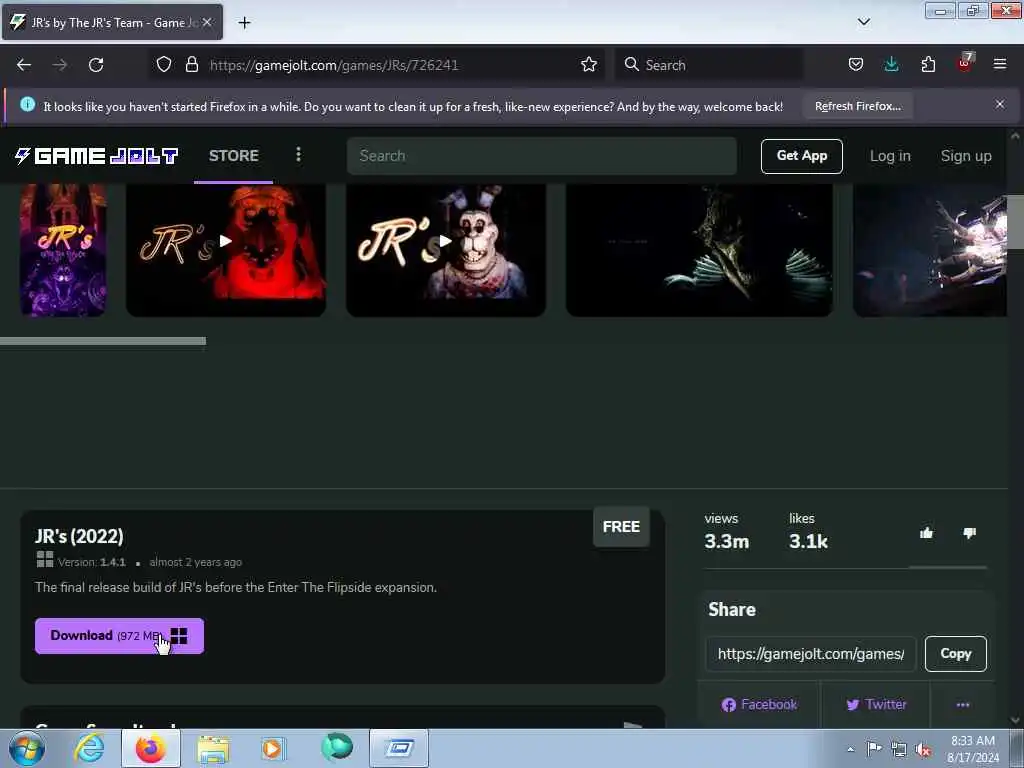Open Windows Start menu orb
This screenshot has width=1024, height=768.
pos(27,748)
